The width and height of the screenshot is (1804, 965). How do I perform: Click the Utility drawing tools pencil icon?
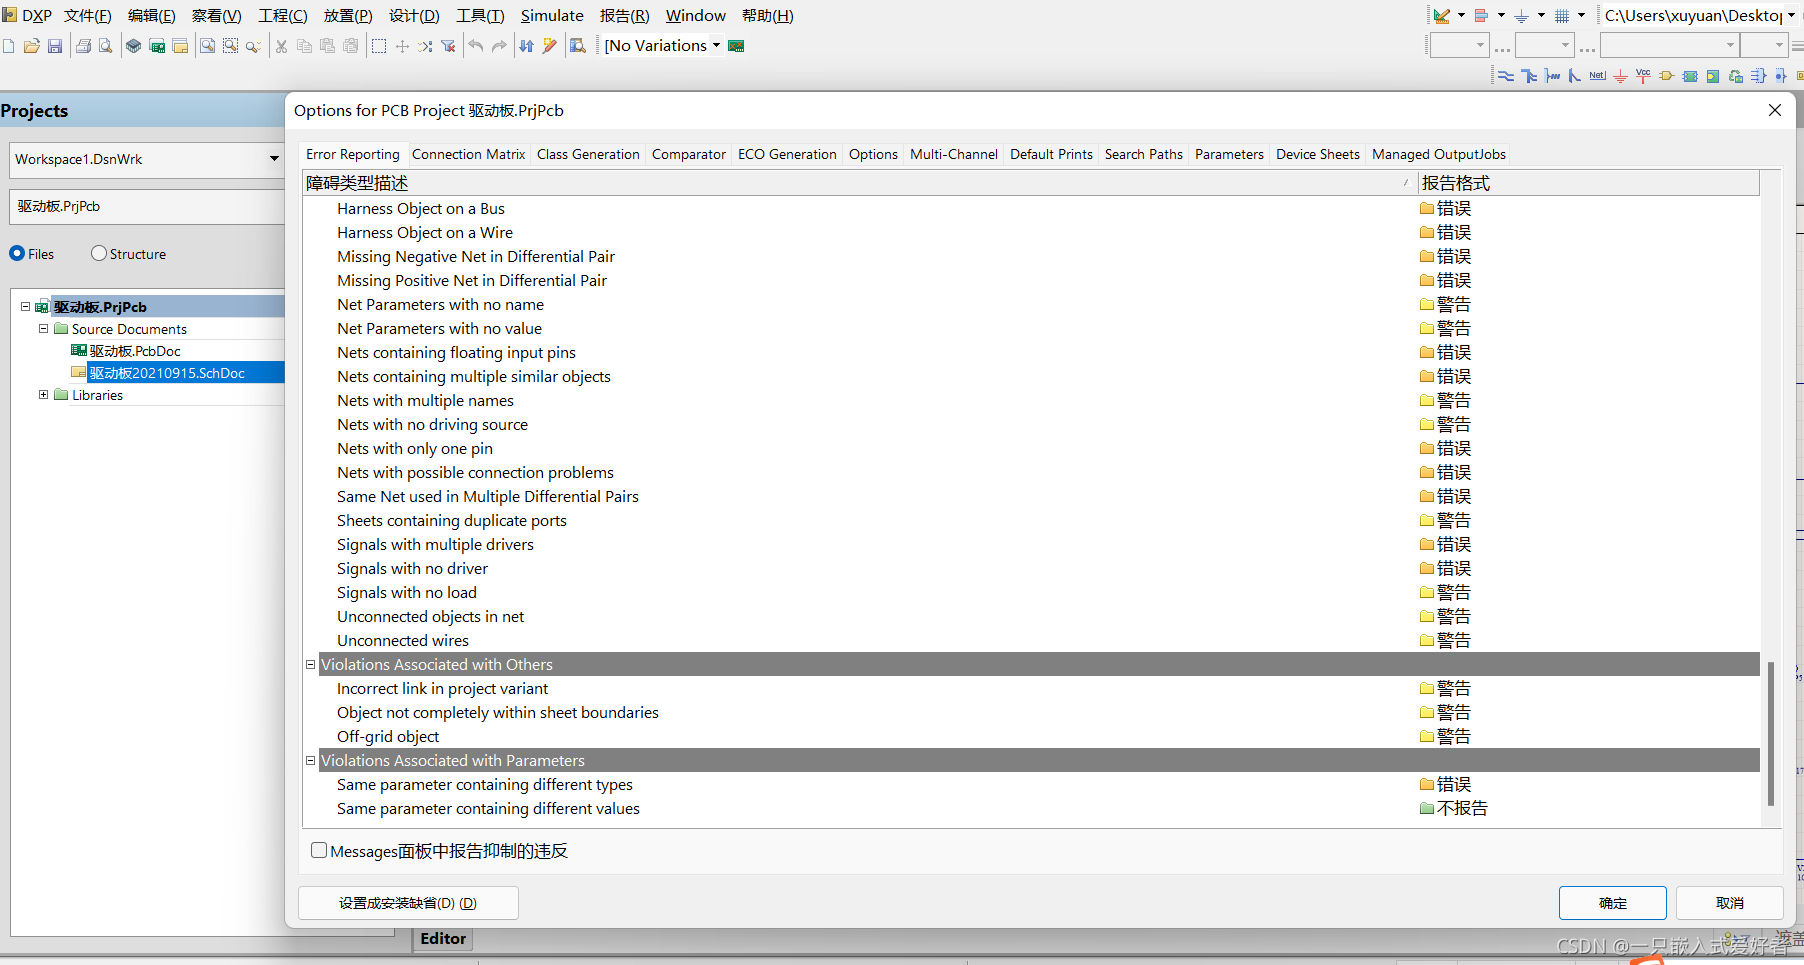(x=1442, y=16)
